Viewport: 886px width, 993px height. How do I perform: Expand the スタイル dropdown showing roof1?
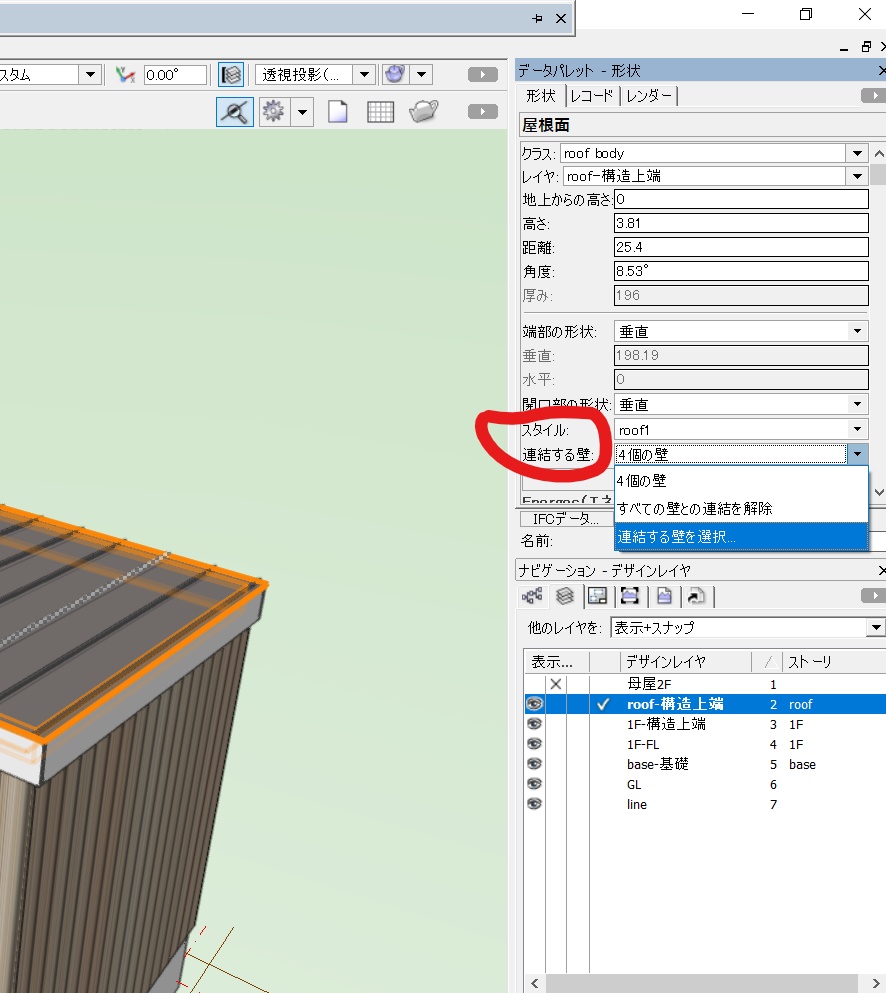857,429
